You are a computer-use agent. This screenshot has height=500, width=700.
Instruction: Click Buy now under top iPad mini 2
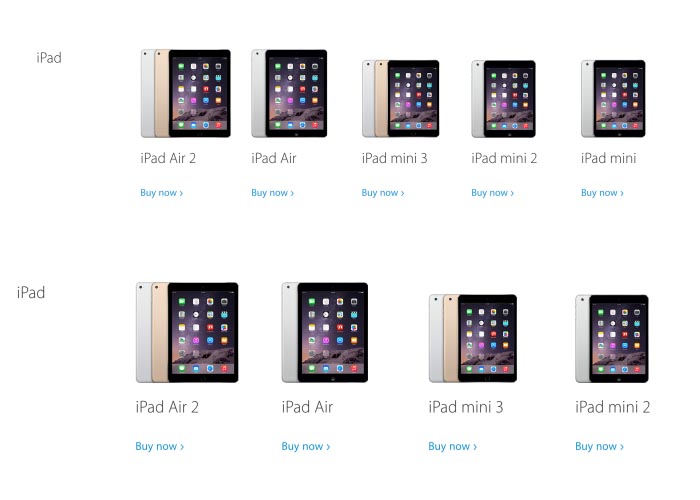pos(492,193)
